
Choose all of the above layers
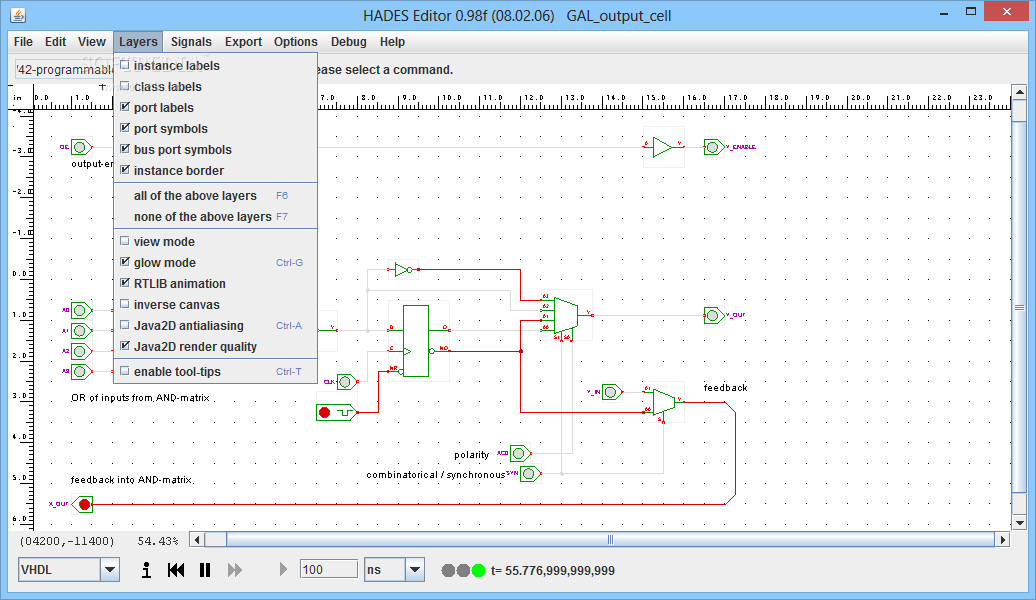click(x=215, y=196)
